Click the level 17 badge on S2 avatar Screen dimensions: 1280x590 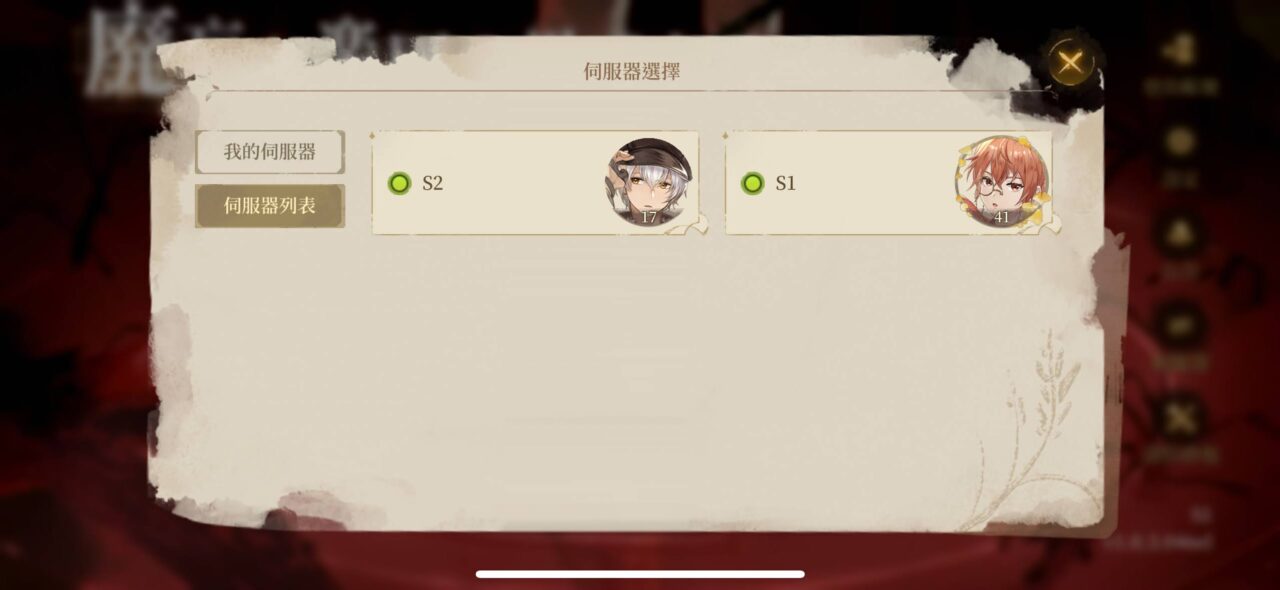(x=648, y=216)
